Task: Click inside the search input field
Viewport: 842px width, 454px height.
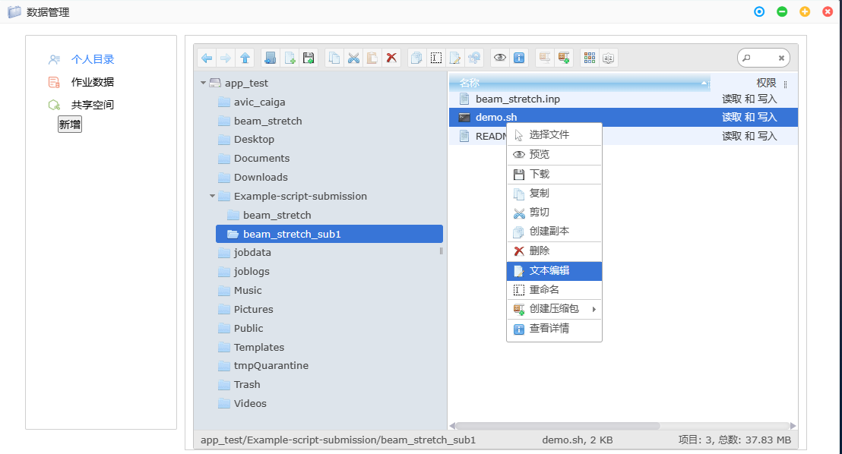Action: (x=764, y=58)
